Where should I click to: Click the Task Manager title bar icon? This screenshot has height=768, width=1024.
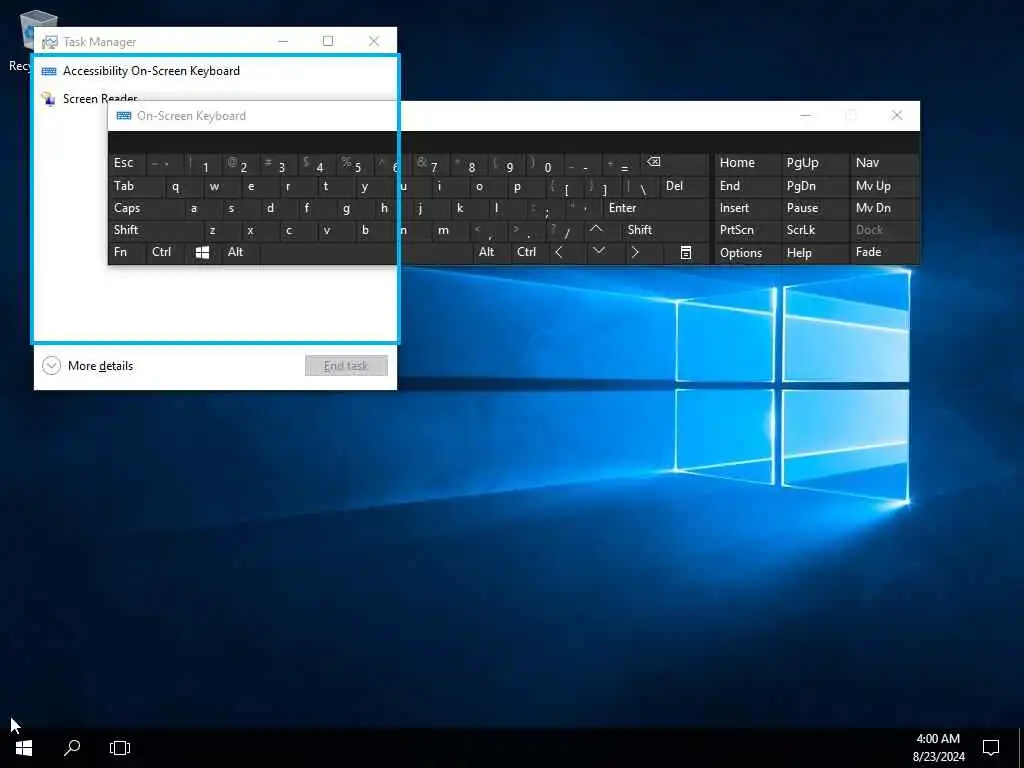tap(50, 42)
